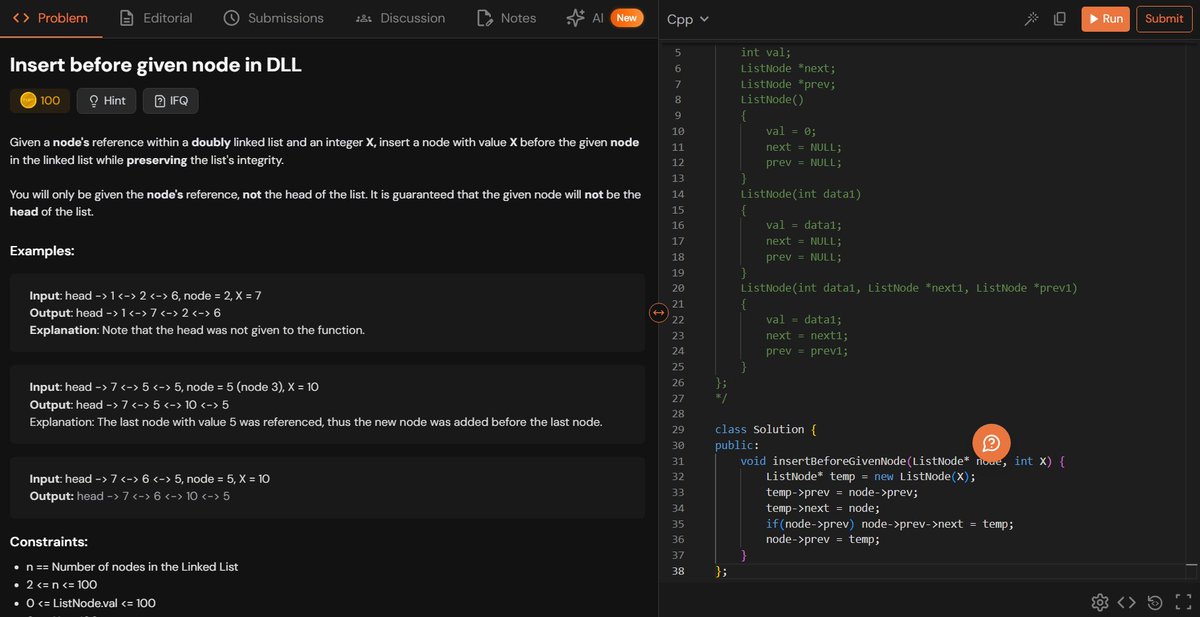Click code line 'temp->next = node;'

coord(823,508)
